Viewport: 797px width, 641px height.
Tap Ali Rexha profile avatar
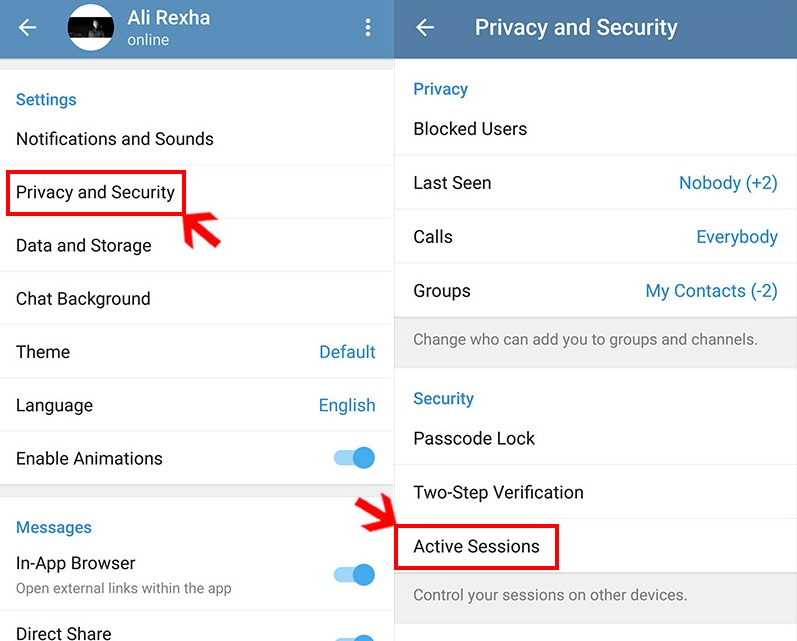point(91,27)
